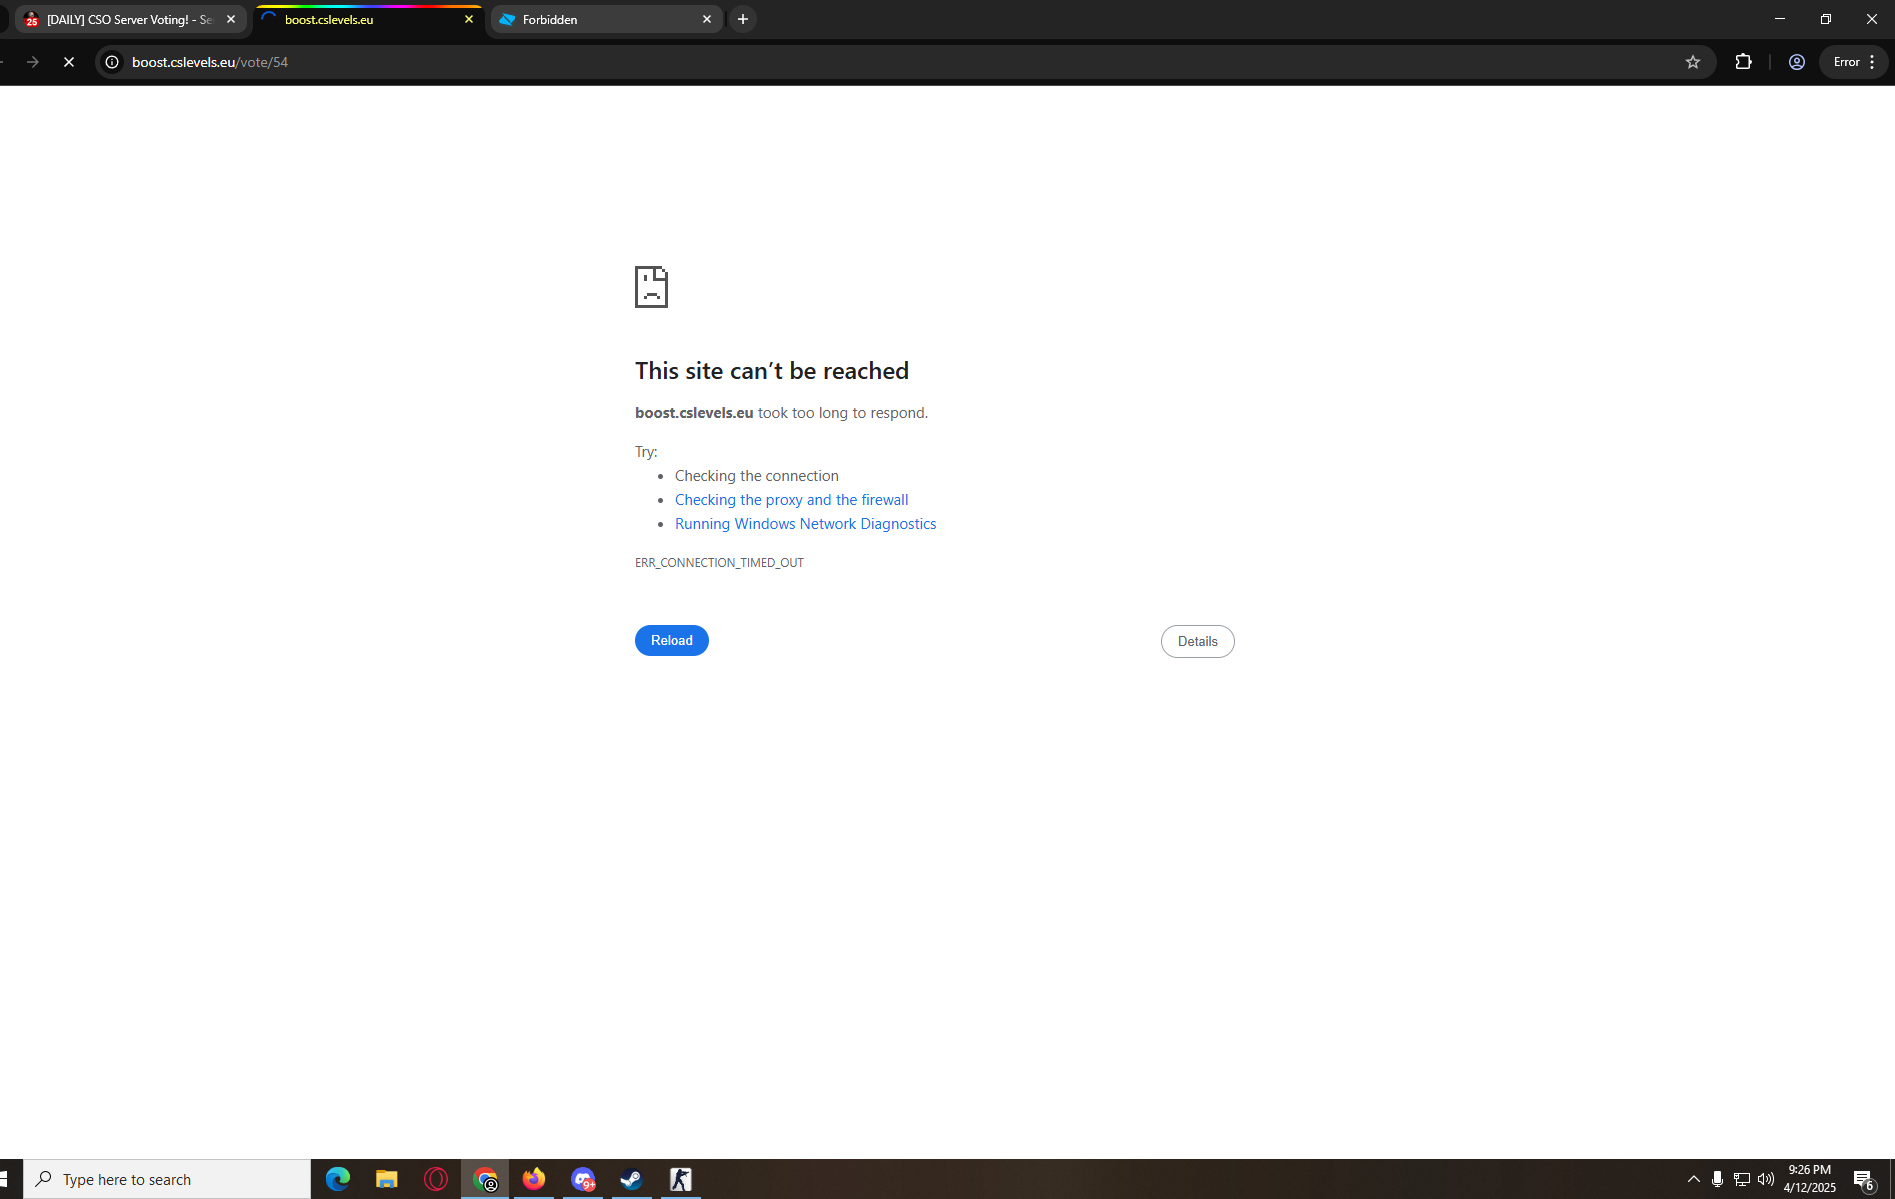Run Windows Network Diagnostics link

tap(805, 524)
